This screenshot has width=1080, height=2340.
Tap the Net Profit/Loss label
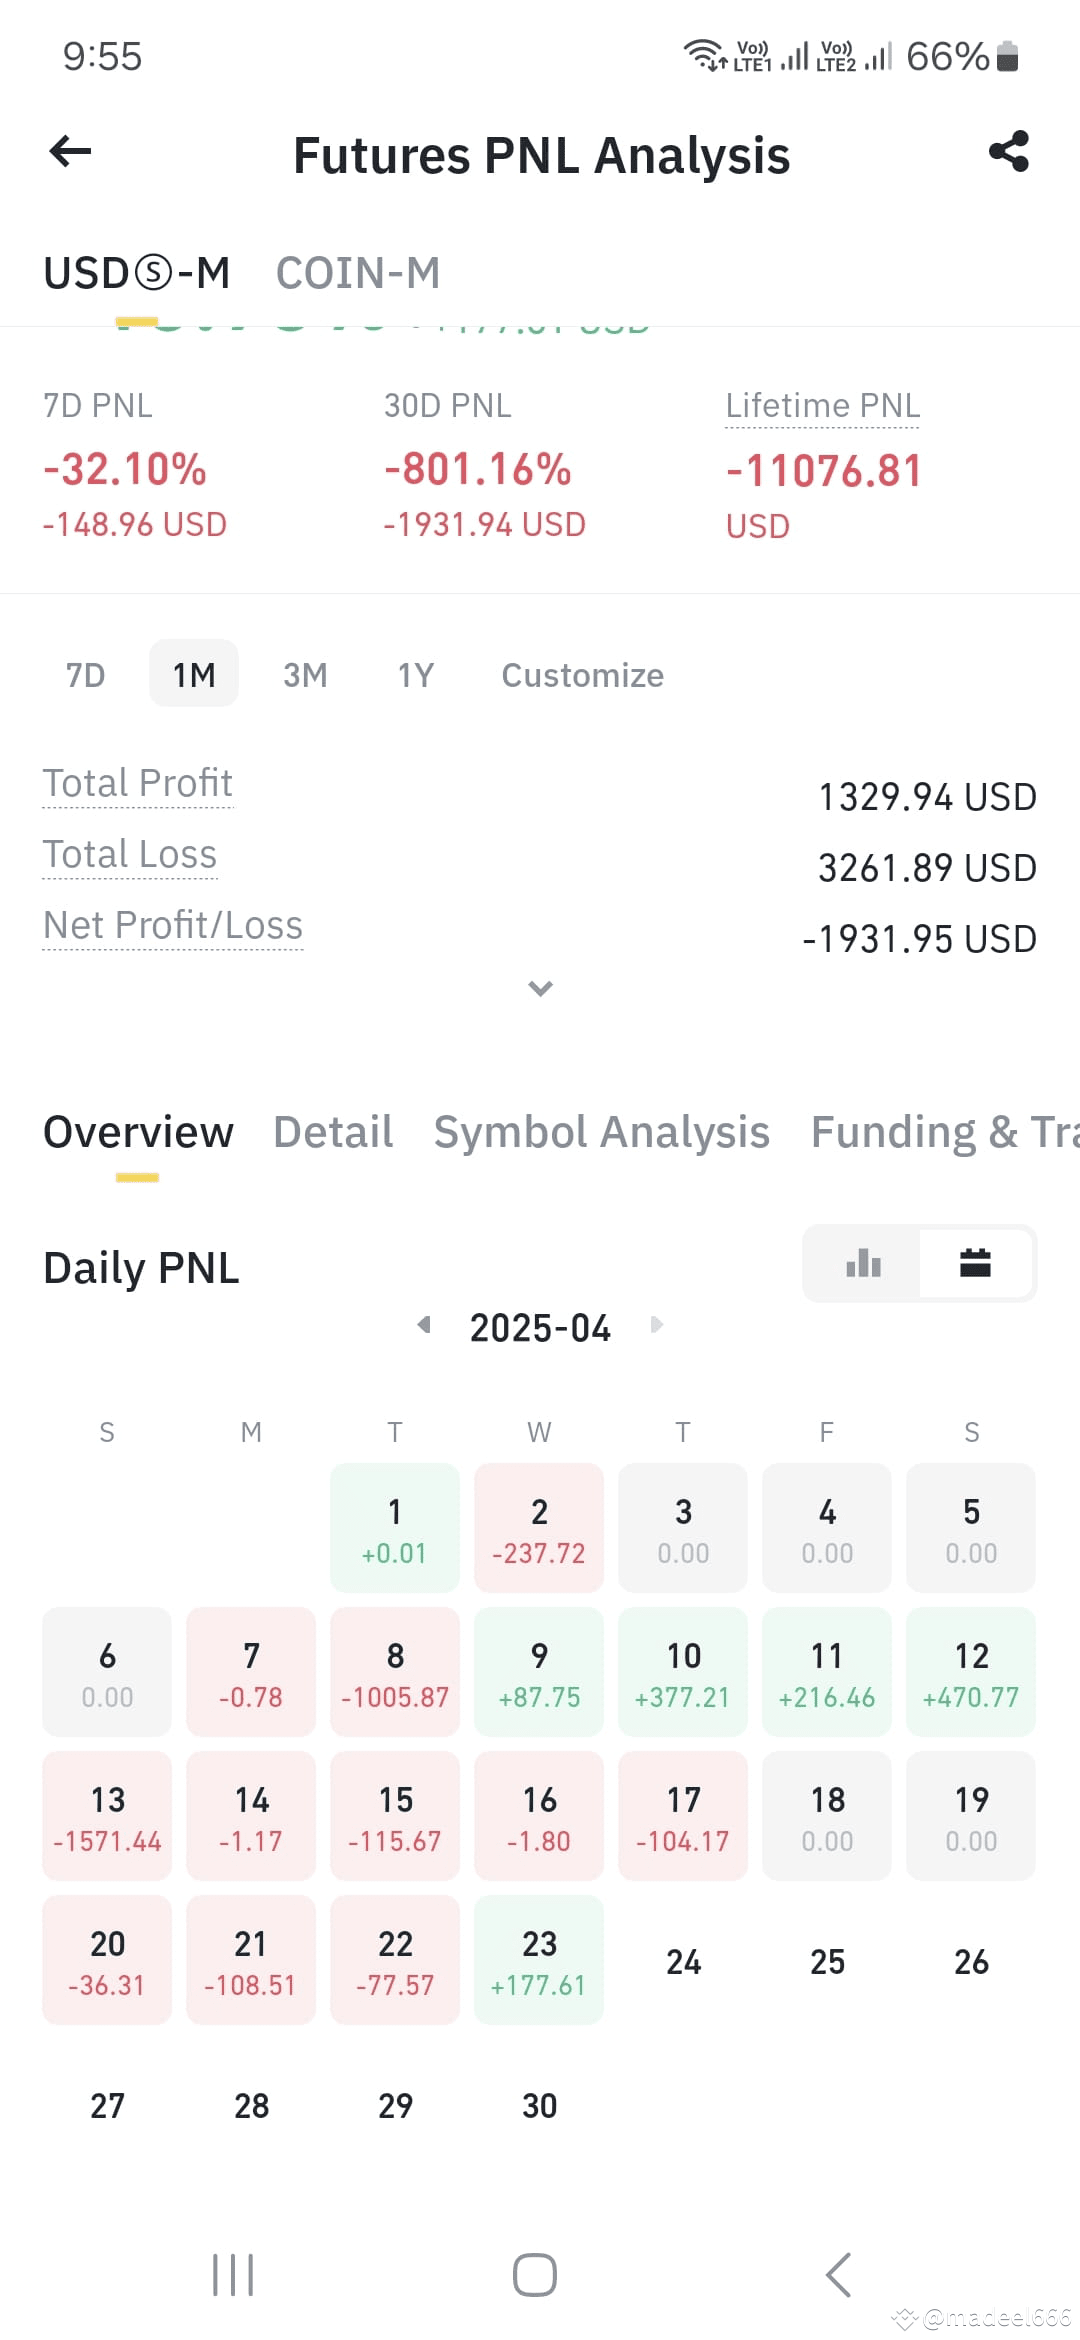tap(173, 925)
